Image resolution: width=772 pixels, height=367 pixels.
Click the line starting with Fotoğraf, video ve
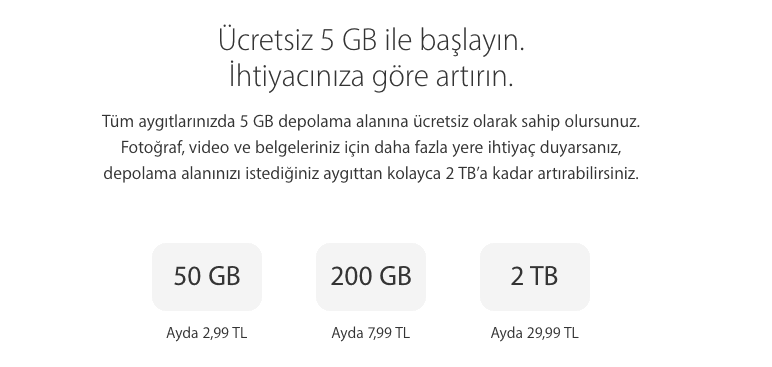coord(371,148)
